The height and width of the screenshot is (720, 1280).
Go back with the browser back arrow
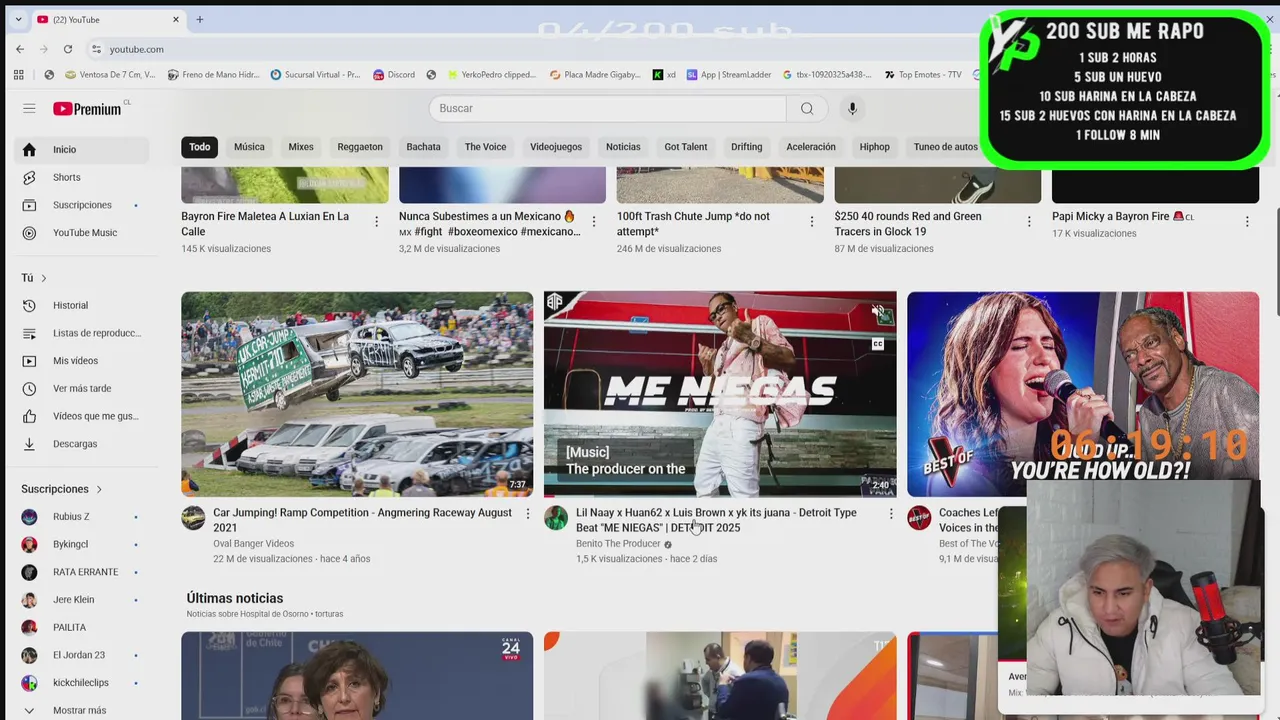point(20,49)
